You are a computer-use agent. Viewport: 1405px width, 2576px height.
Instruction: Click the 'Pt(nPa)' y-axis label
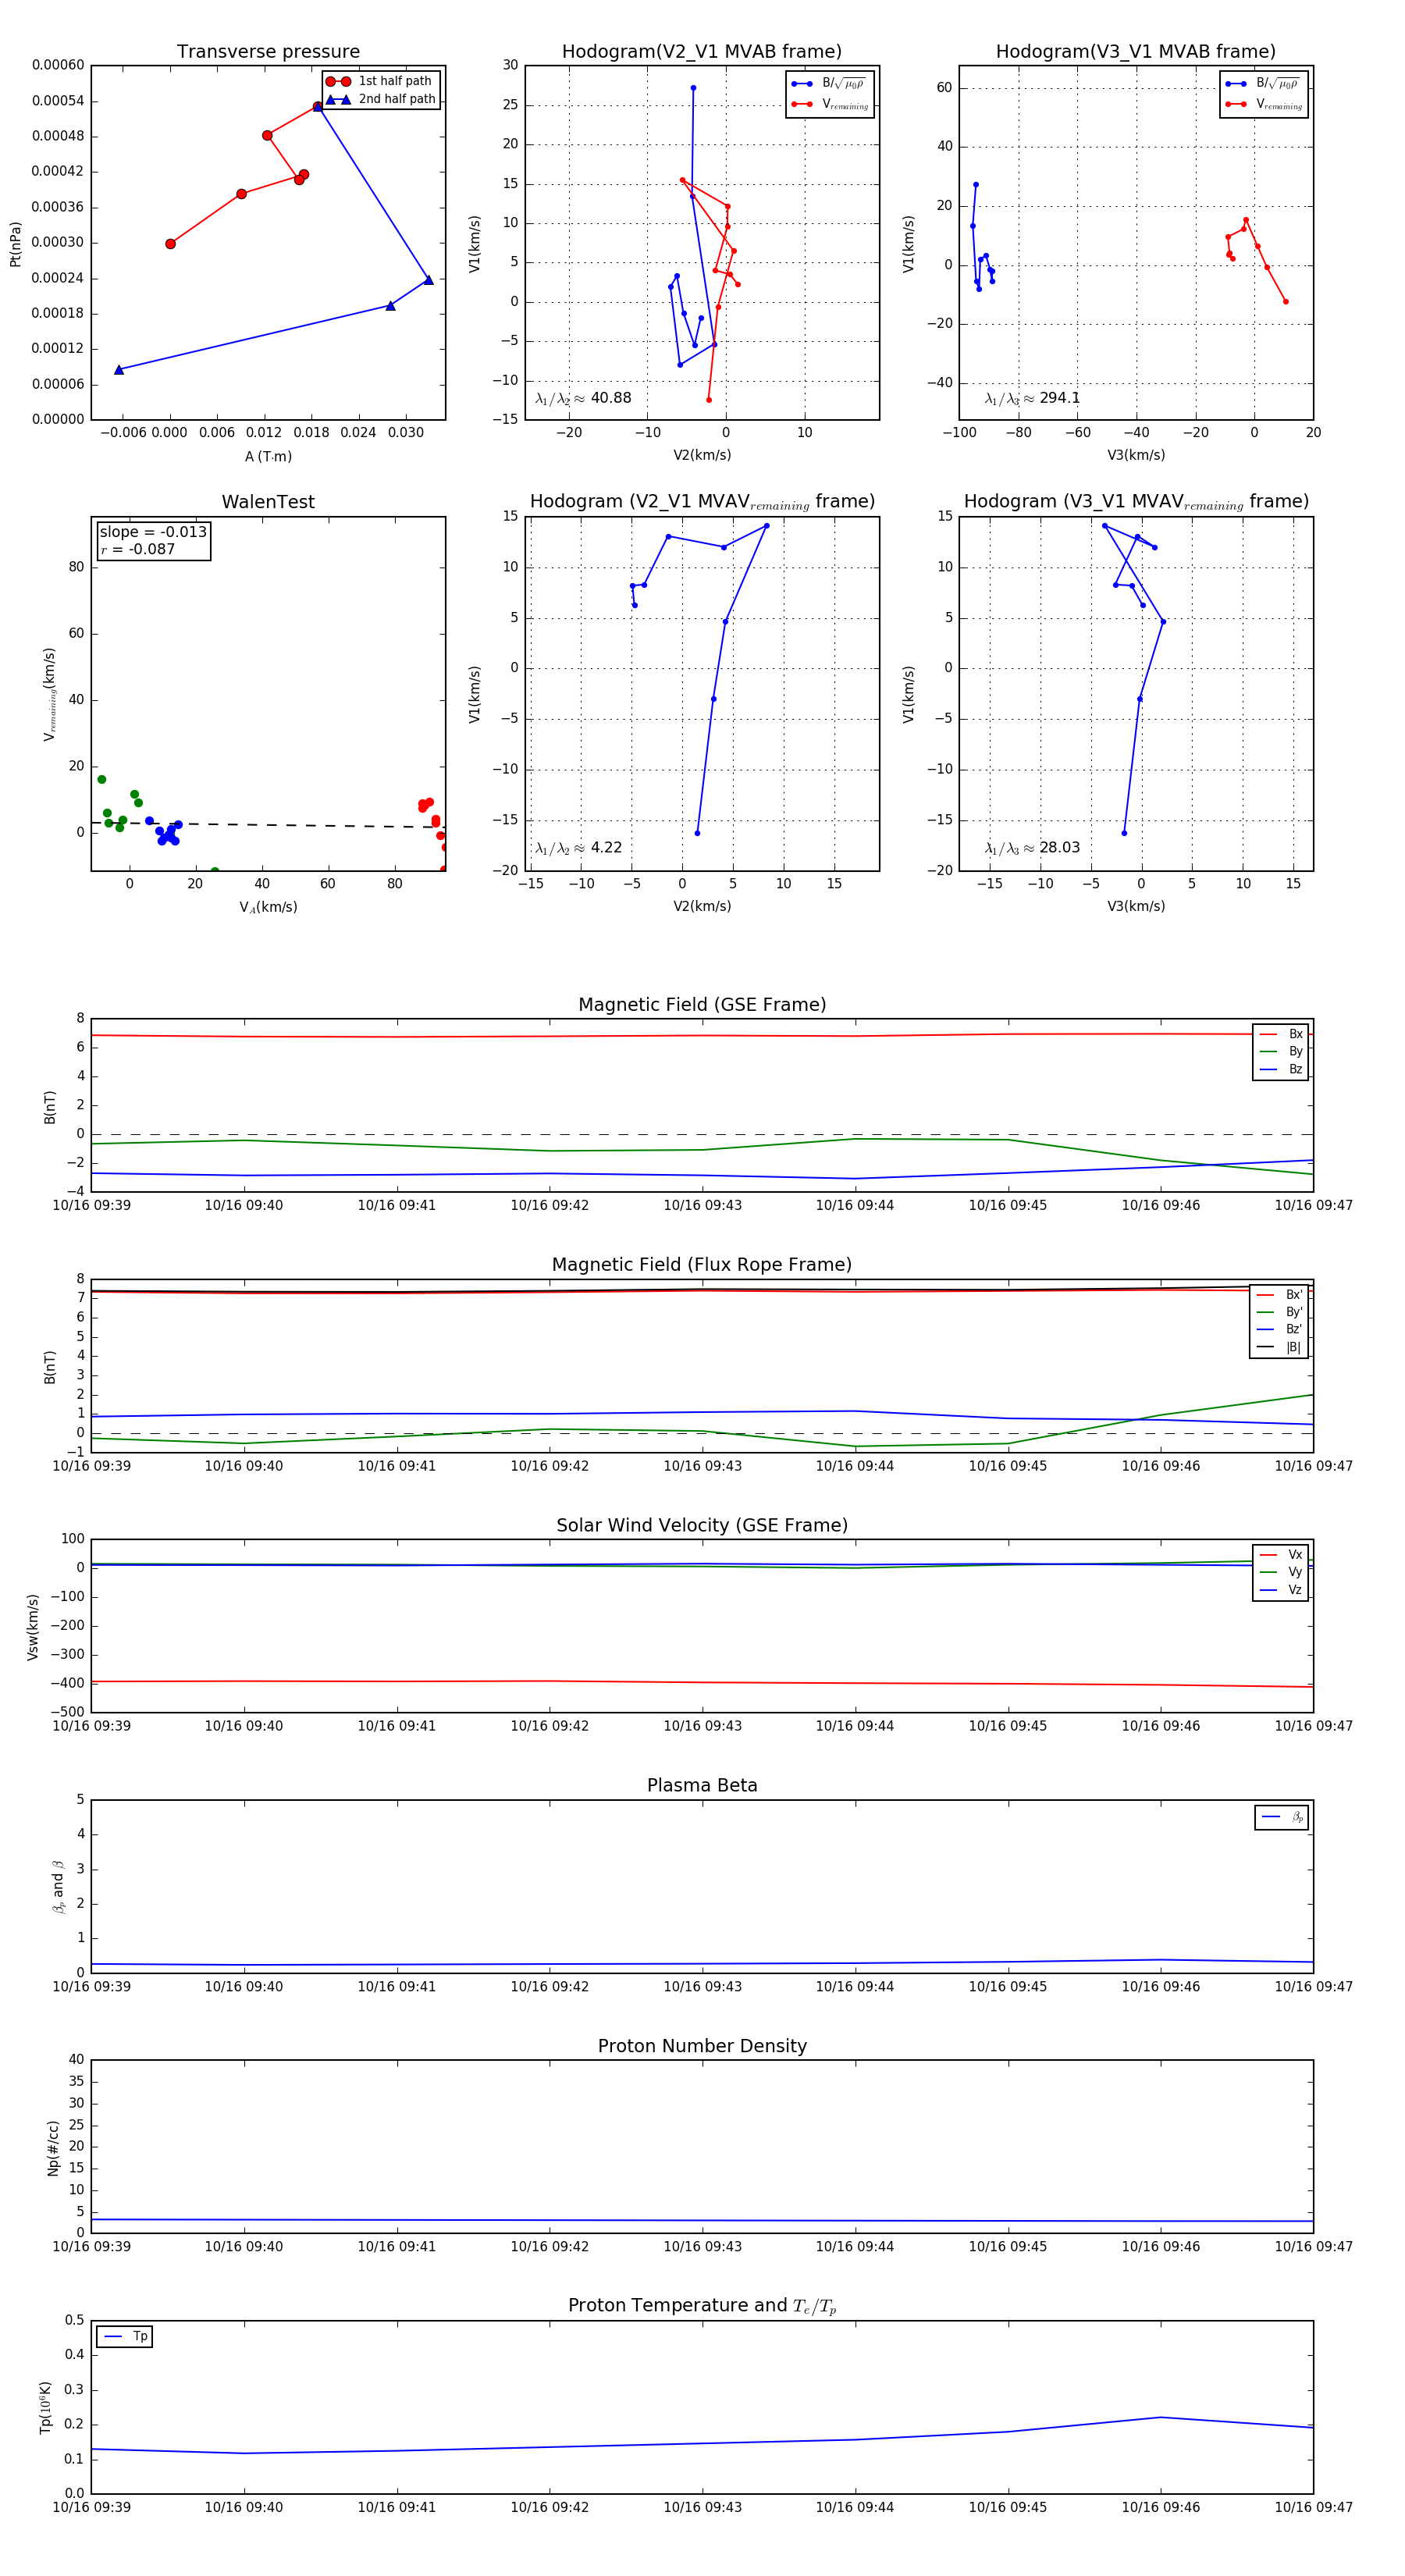pyautogui.click(x=15, y=244)
